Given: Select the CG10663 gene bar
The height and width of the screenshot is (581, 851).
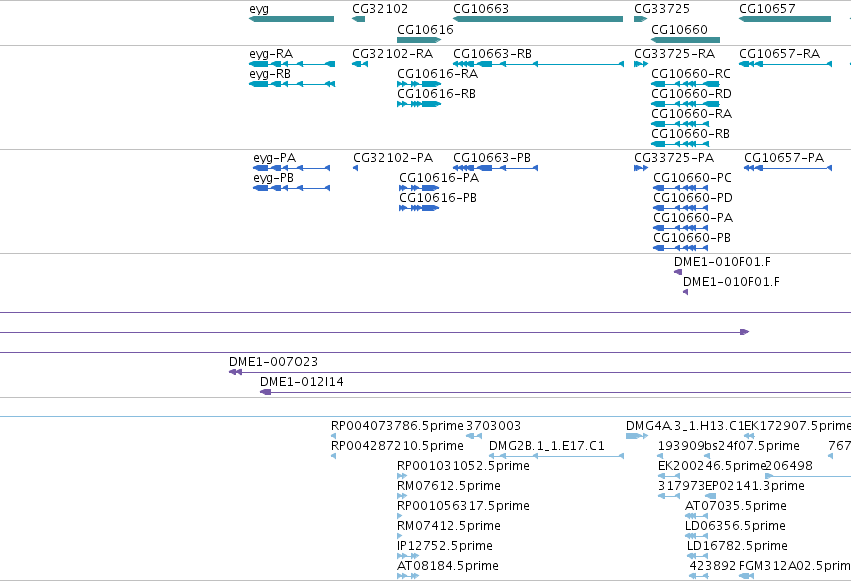Looking at the screenshot, I should click(538, 19).
